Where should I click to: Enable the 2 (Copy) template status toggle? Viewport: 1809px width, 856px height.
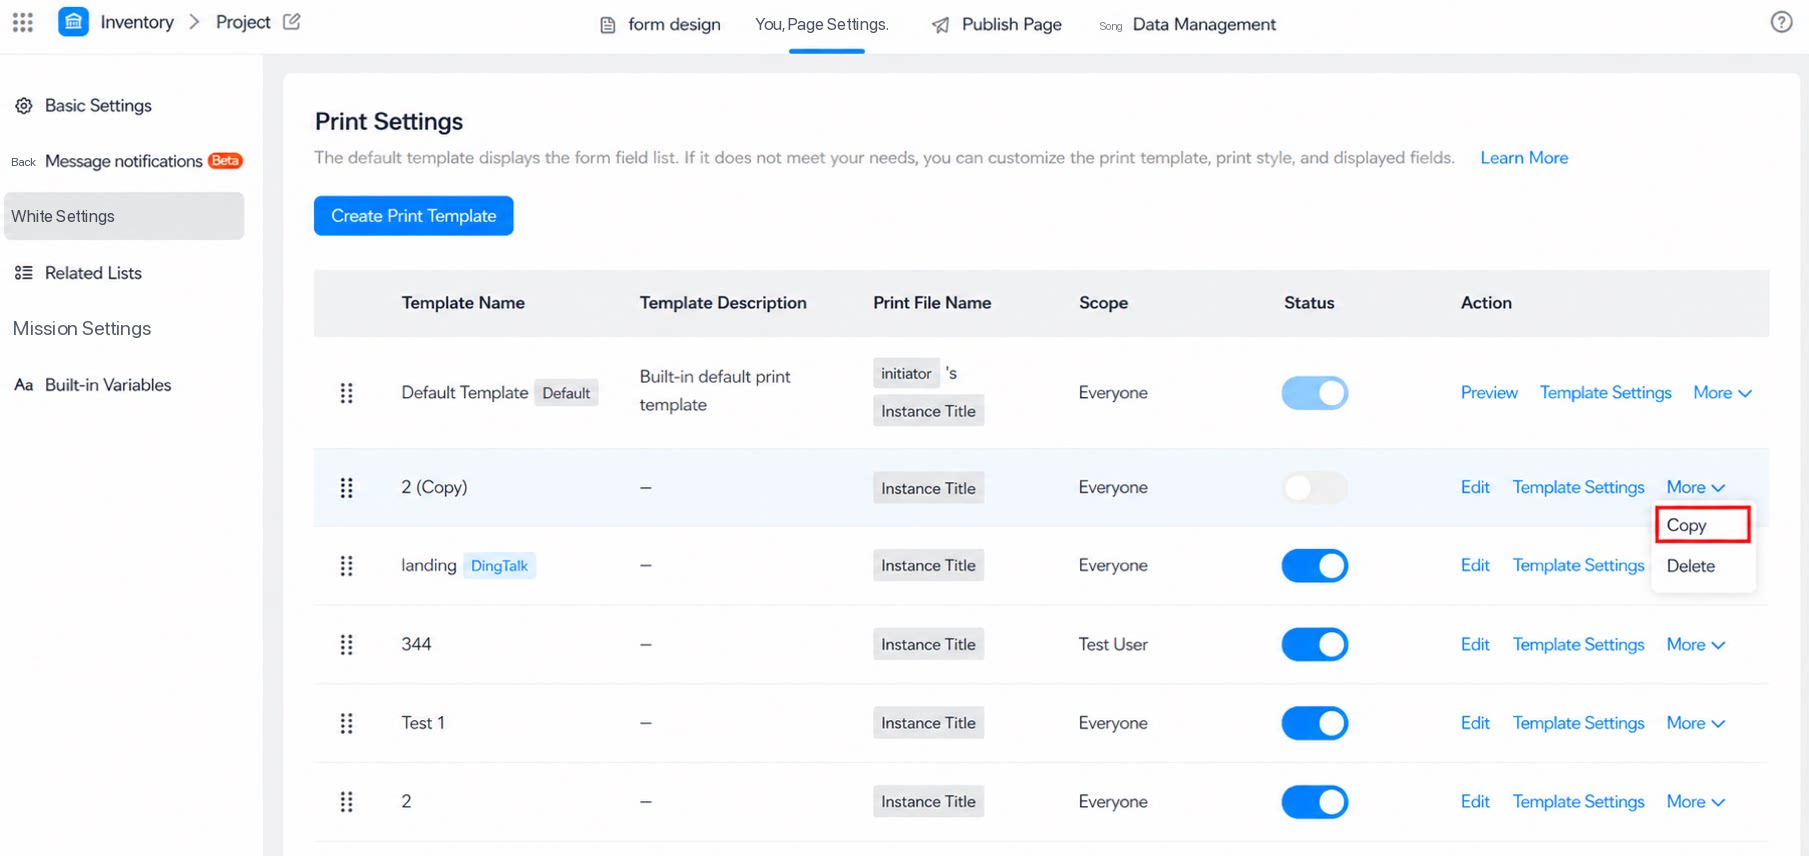pyautogui.click(x=1314, y=488)
